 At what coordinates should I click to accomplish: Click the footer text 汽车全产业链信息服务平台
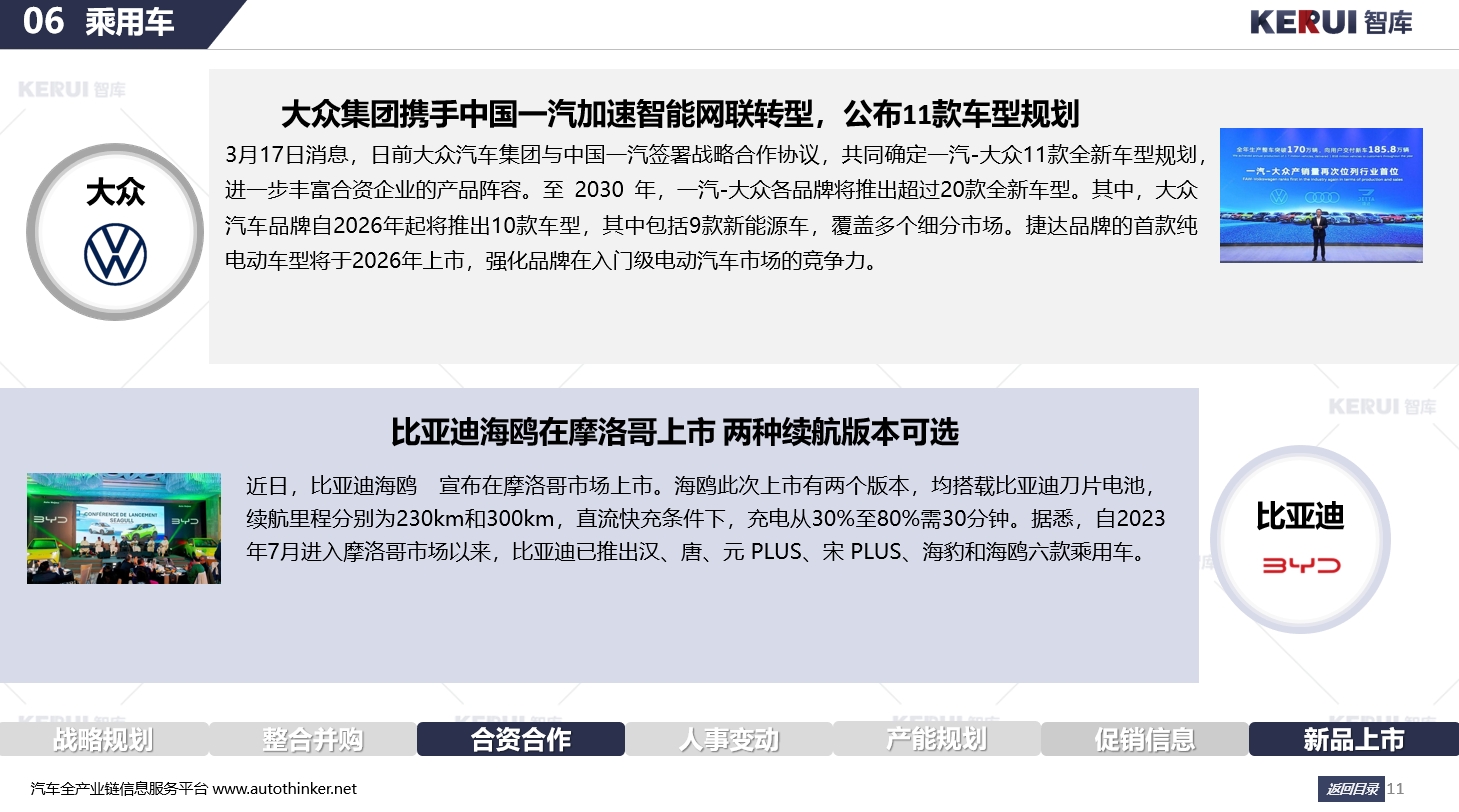coord(120,789)
